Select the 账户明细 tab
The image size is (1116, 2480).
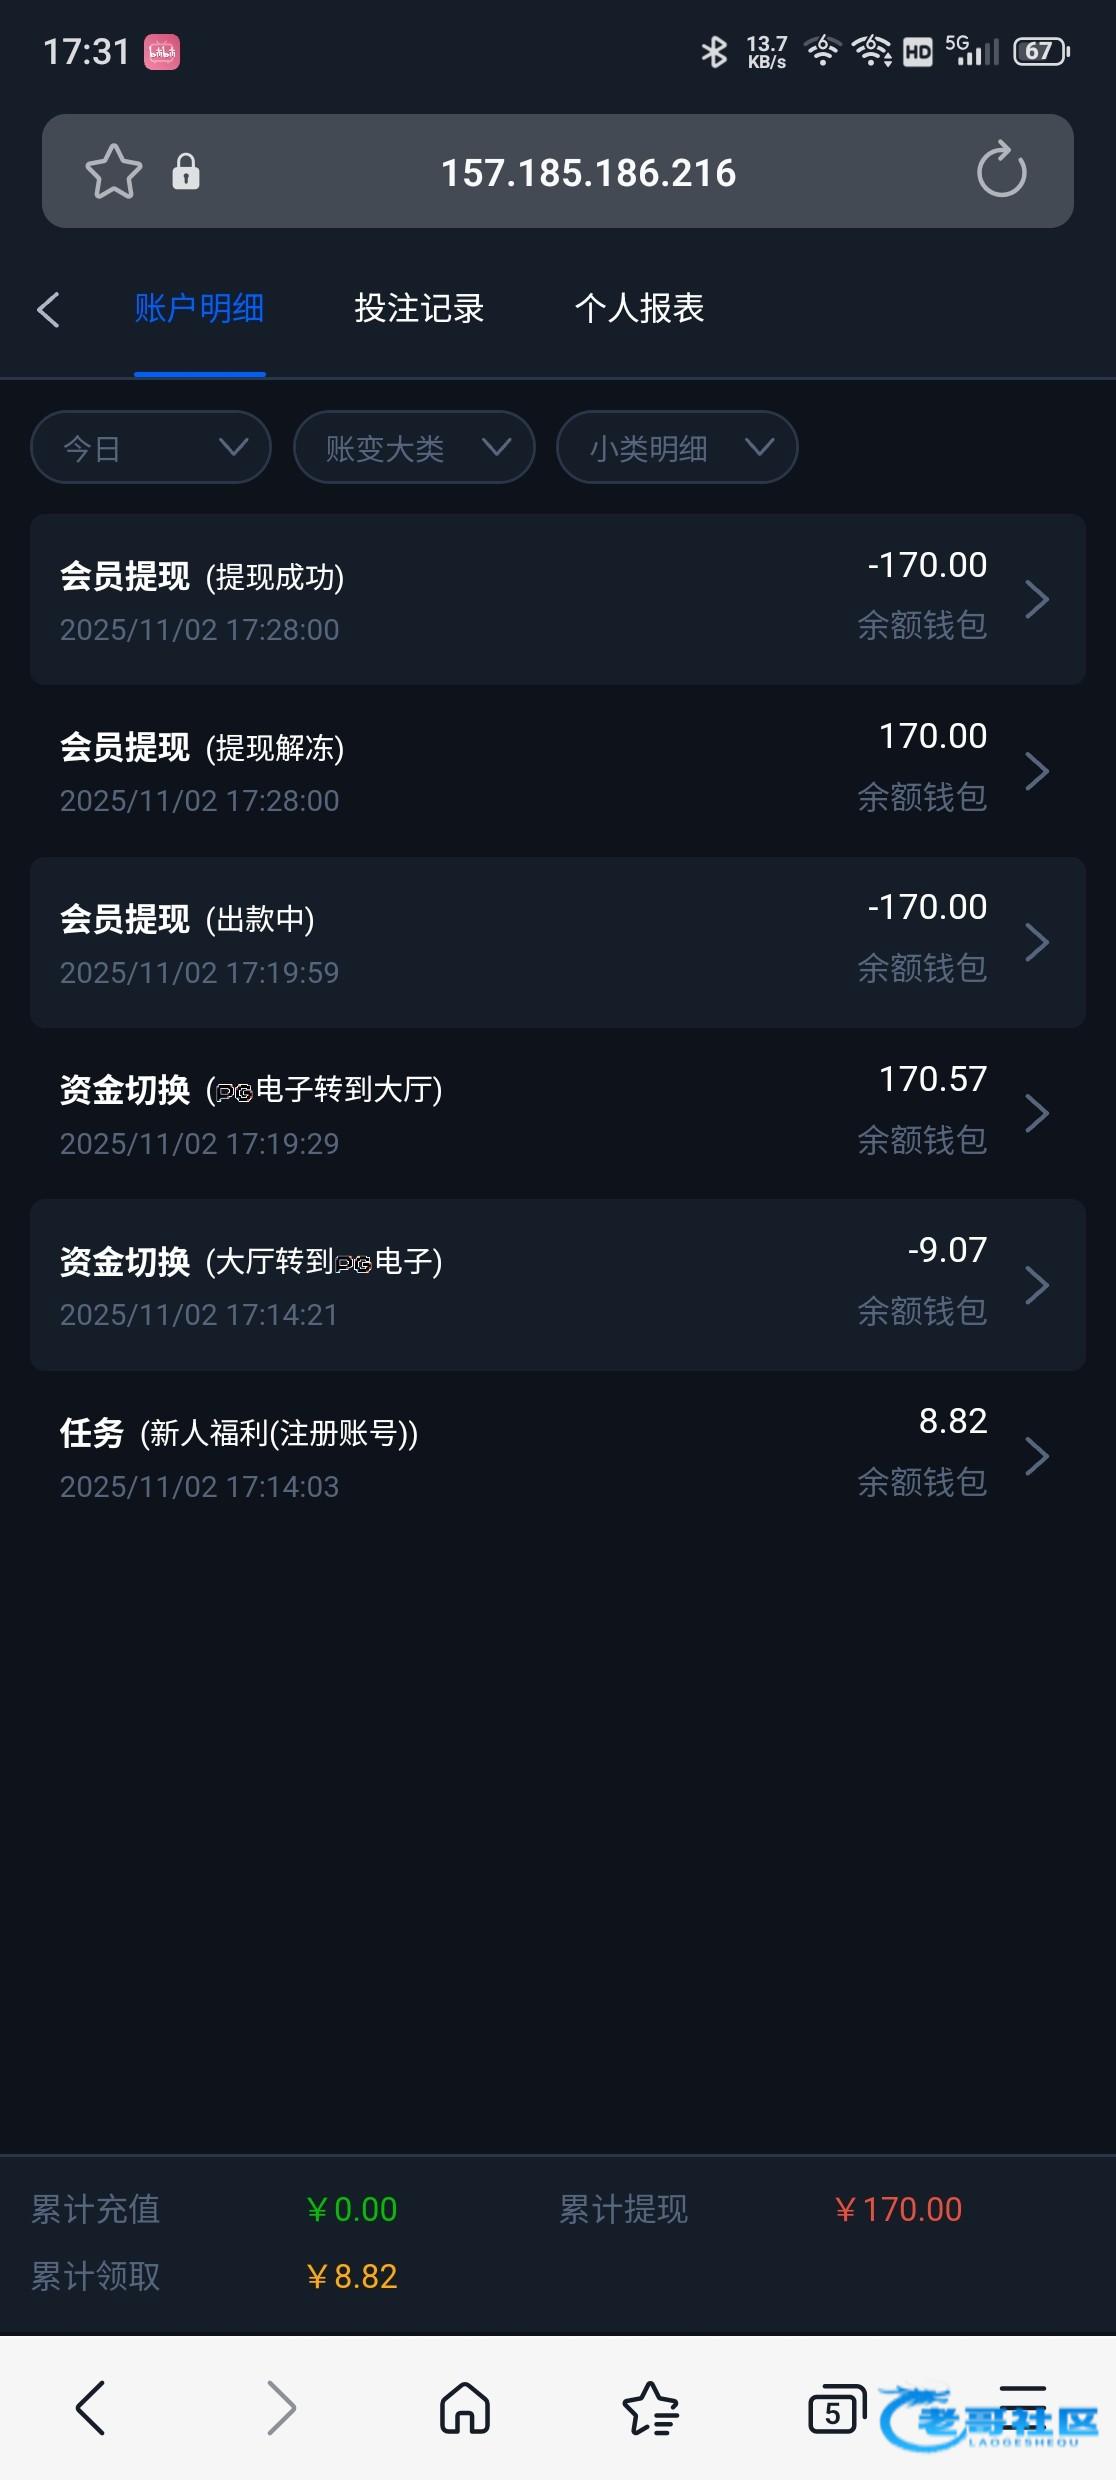199,309
